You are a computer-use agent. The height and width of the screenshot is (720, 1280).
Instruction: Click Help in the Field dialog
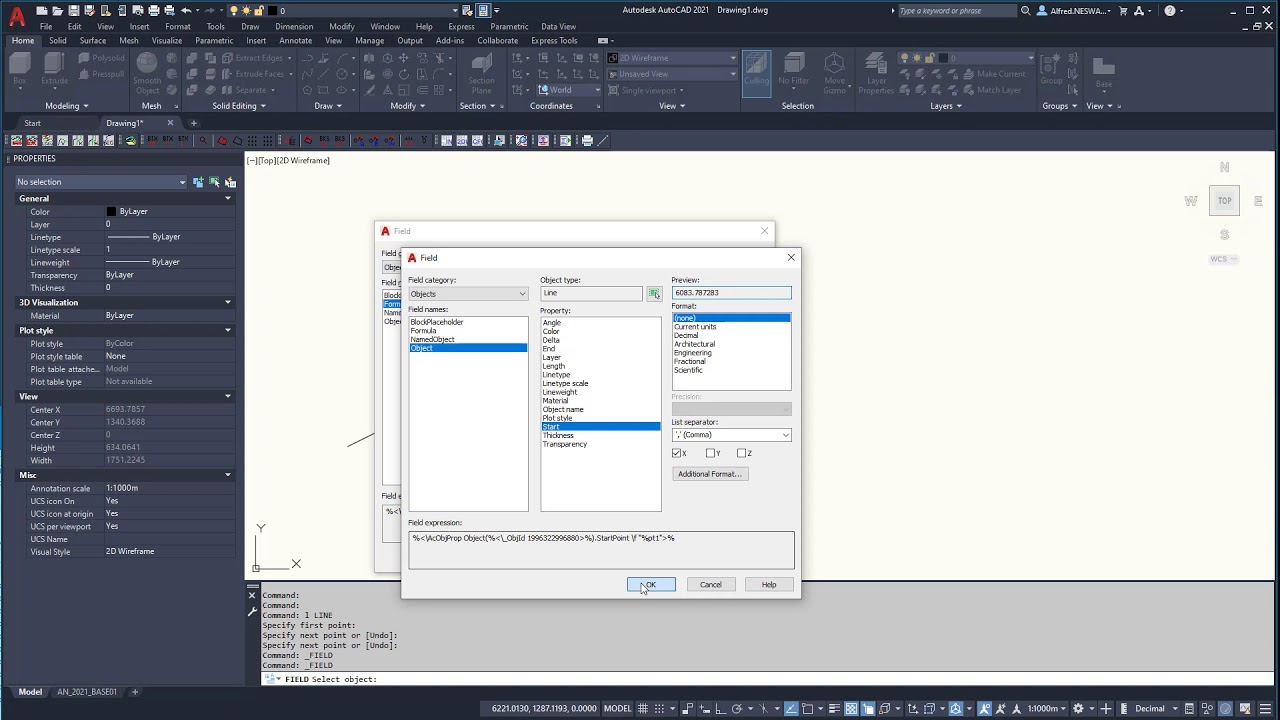[769, 584]
